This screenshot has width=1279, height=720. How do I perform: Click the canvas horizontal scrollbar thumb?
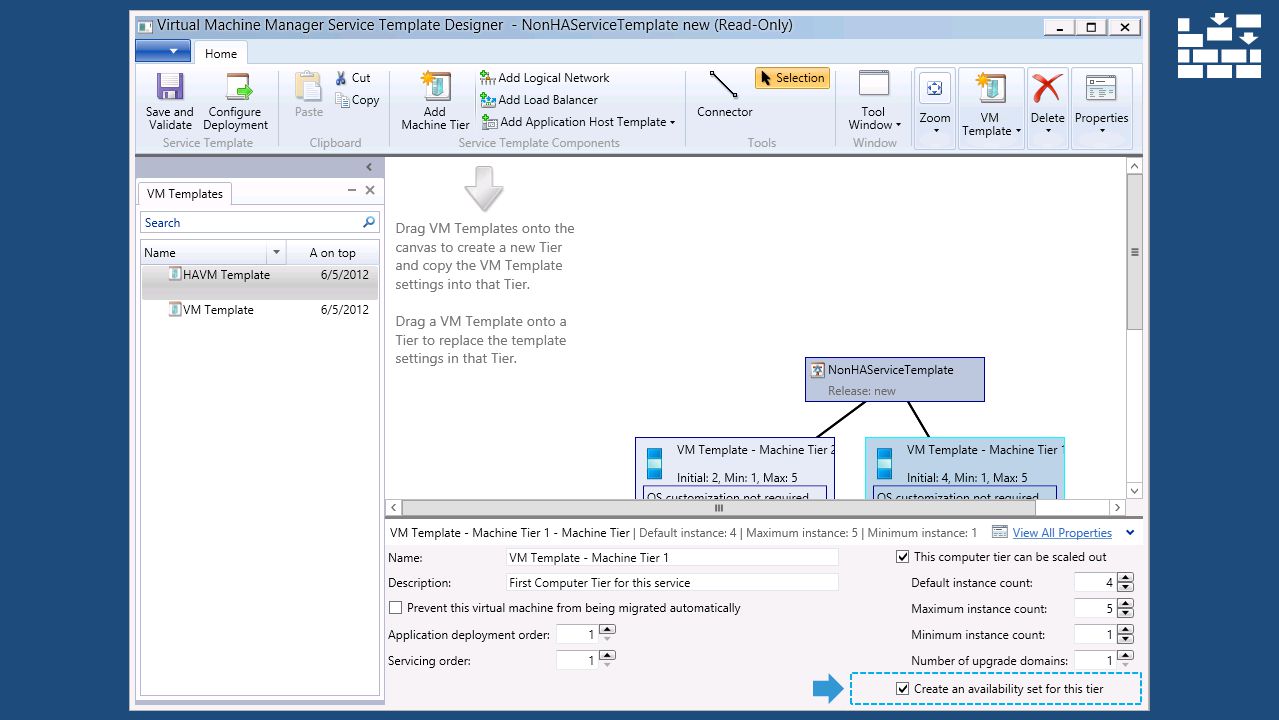[x=718, y=508]
